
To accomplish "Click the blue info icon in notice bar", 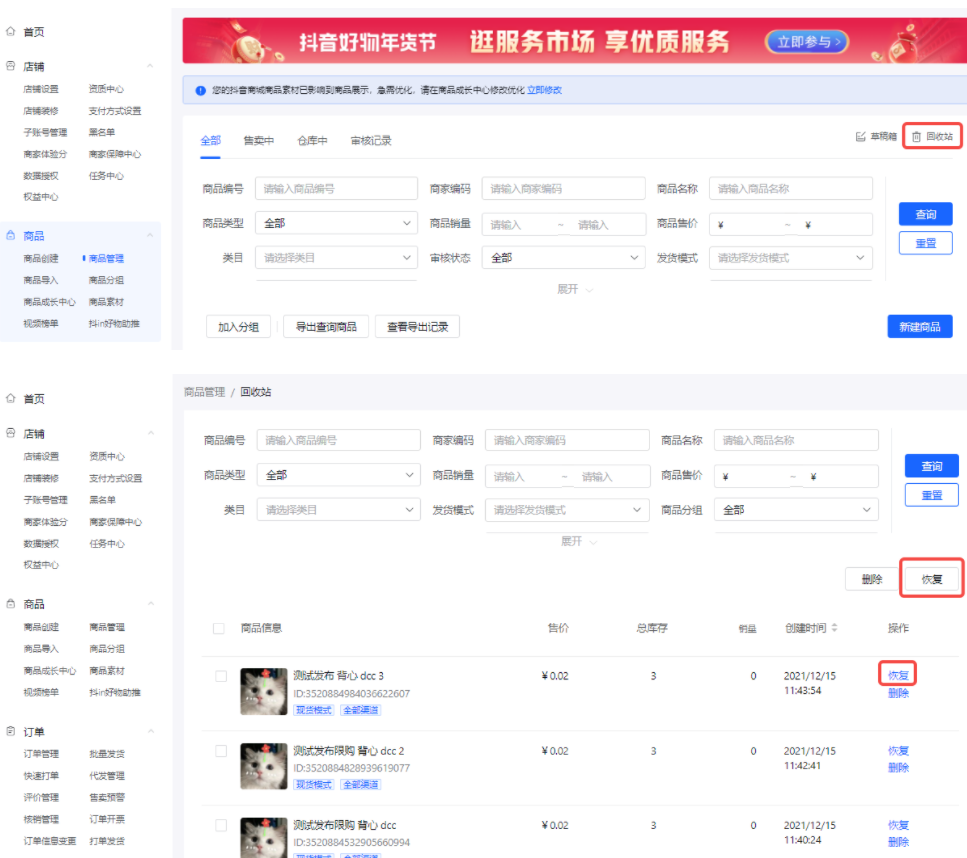I will tap(201, 90).
